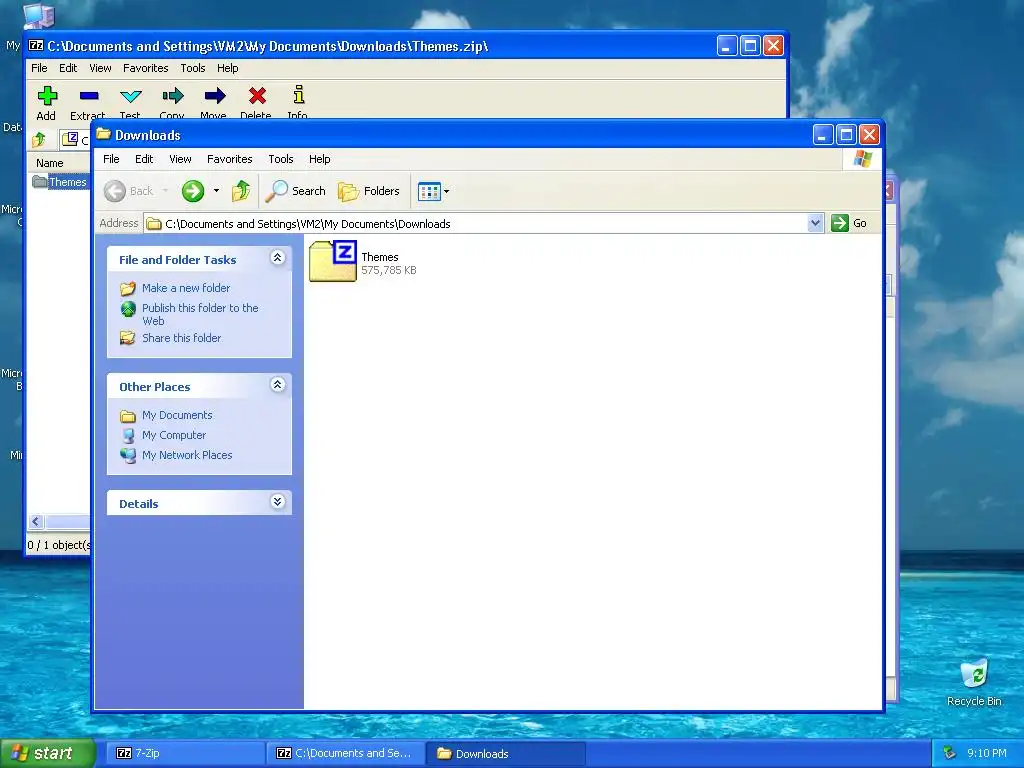The height and width of the screenshot is (768, 1024).
Task: Open View menu in 7-Zip window
Action: (x=100, y=68)
